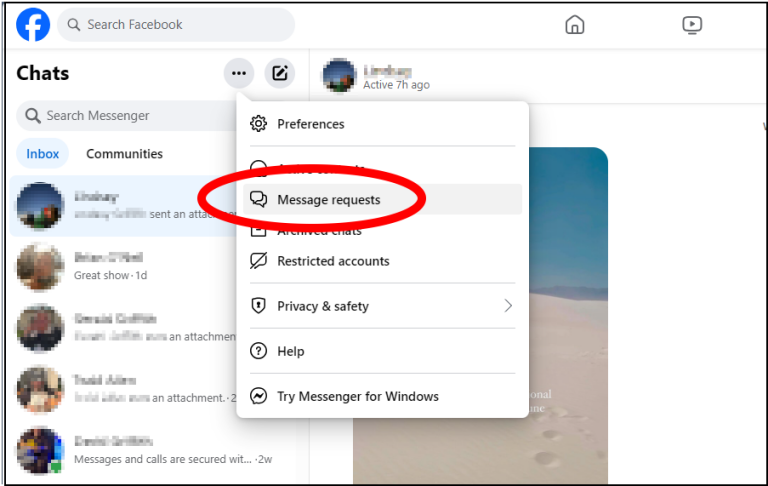Click the Preferences gear icon
This screenshot has height=486, width=768.
[x=258, y=124]
